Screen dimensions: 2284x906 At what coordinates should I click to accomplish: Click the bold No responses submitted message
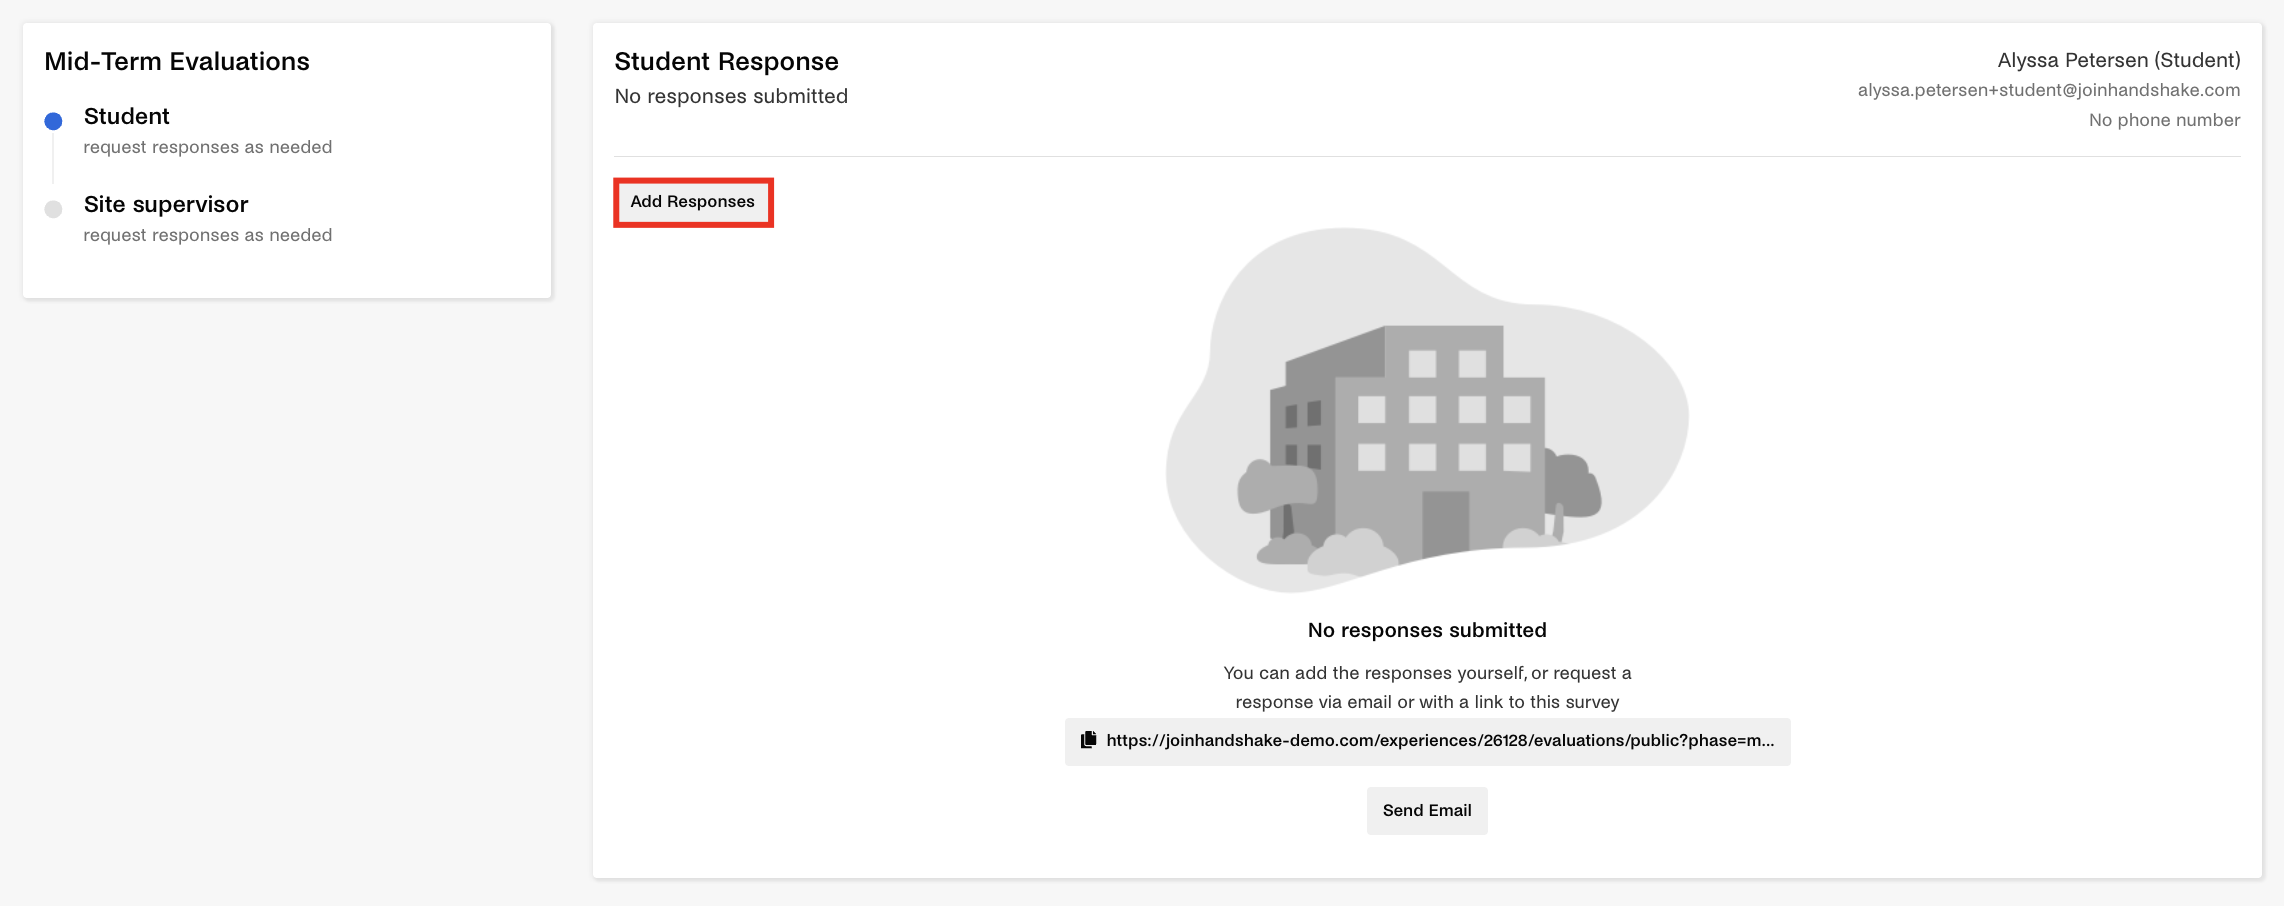(1427, 630)
